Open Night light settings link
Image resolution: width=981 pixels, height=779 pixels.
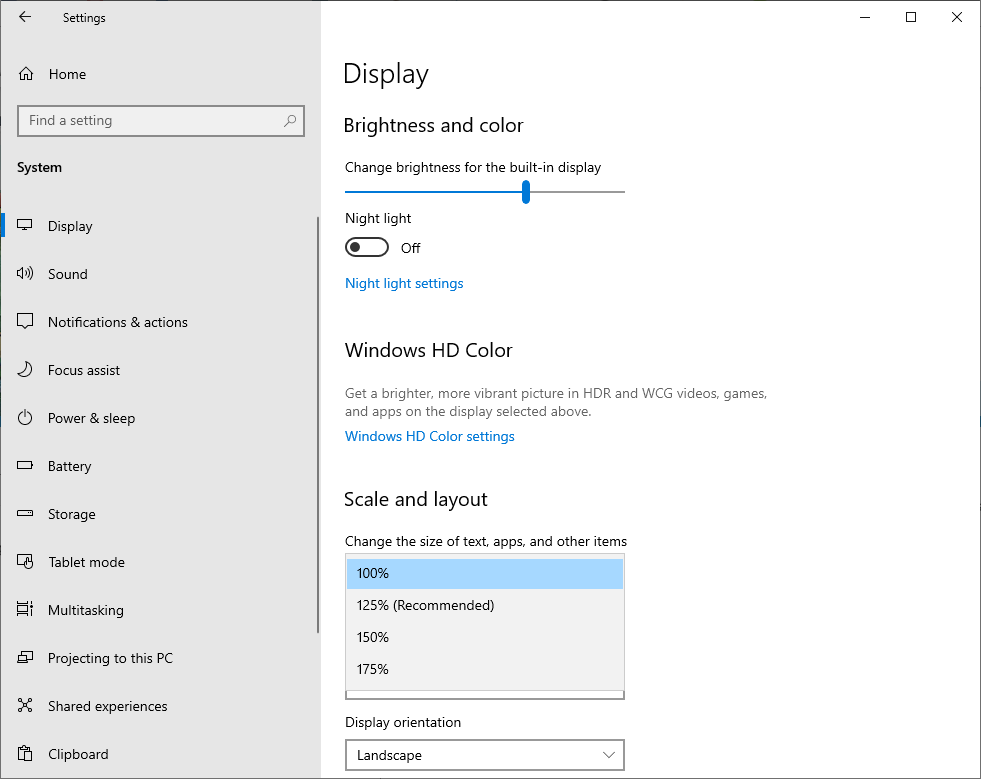(x=404, y=283)
